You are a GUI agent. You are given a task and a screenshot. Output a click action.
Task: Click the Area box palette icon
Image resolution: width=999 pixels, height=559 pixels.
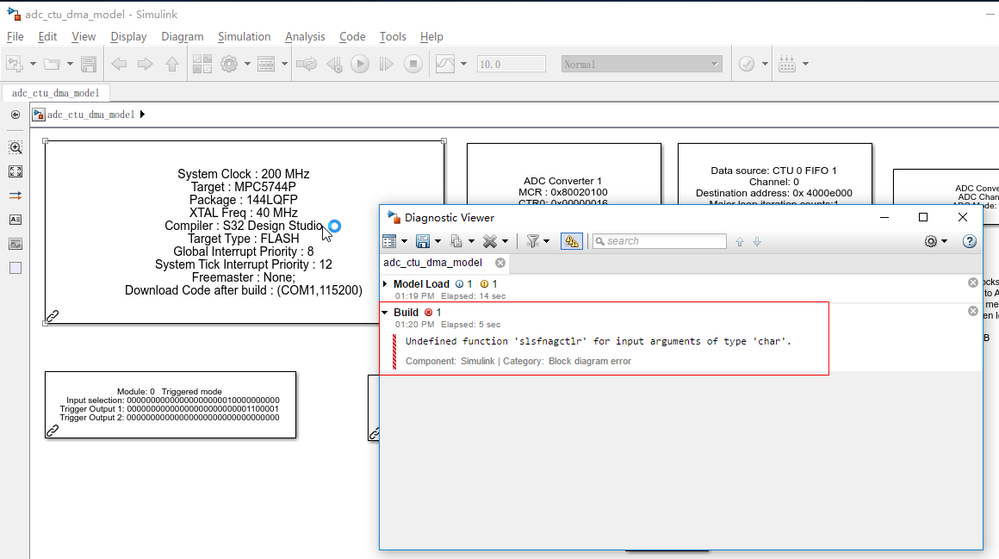pyautogui.click(x=15, y=268)
